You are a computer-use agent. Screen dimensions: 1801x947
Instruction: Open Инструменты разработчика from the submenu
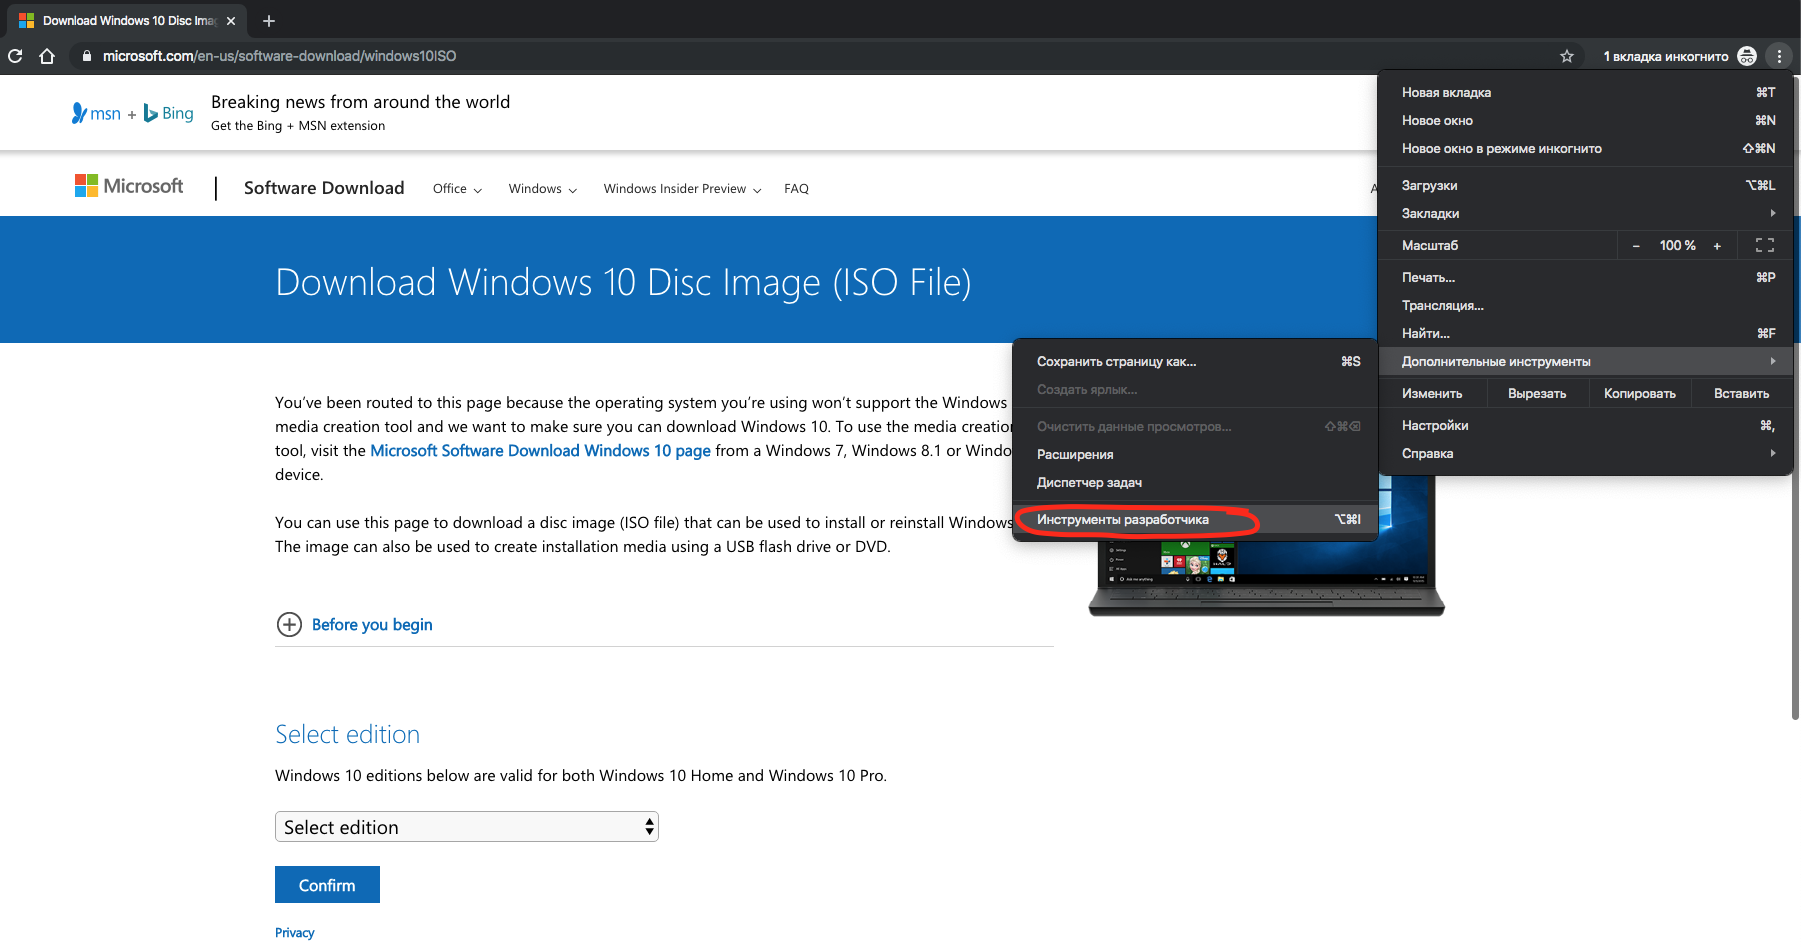[1195, 519]
